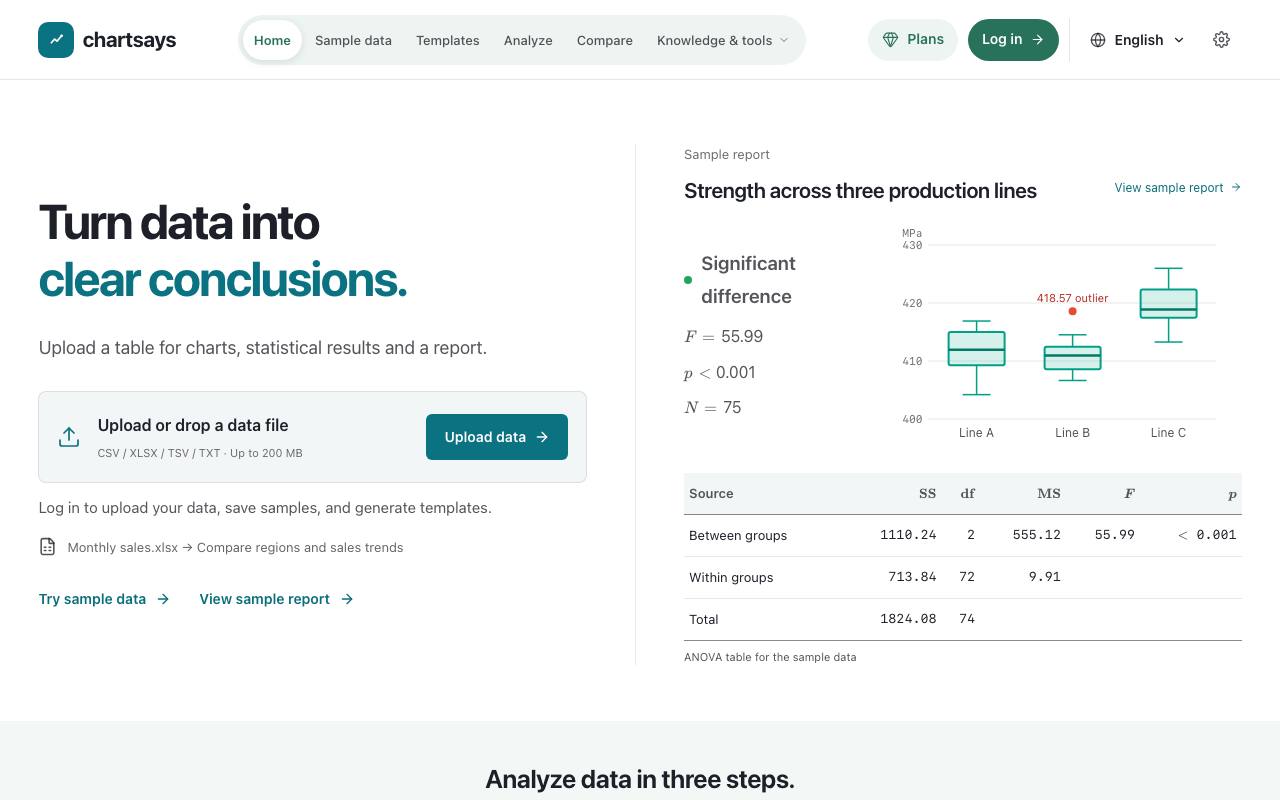Click the MS value 9.91
1280x800 pixels.
1044,577
